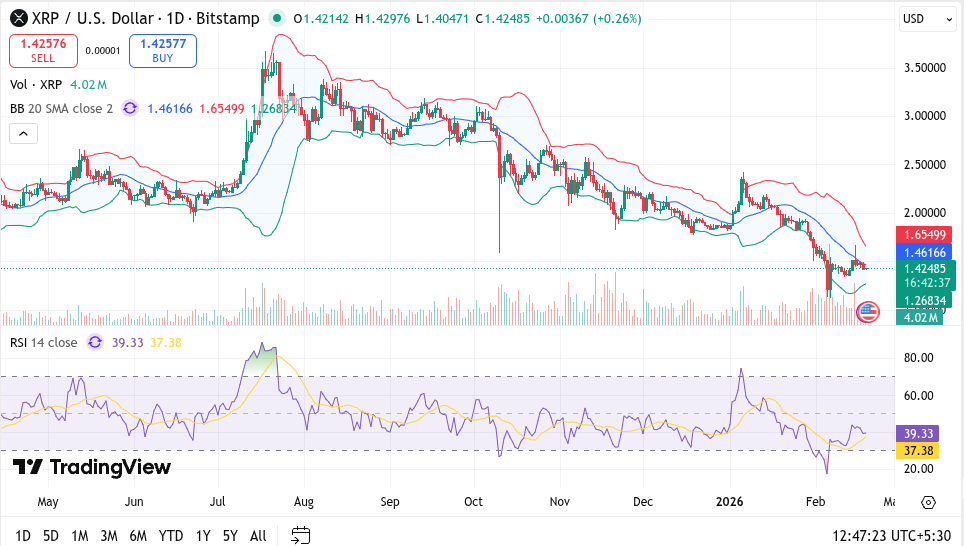Click the RSI indicator refresh icon

coord(95,342)
